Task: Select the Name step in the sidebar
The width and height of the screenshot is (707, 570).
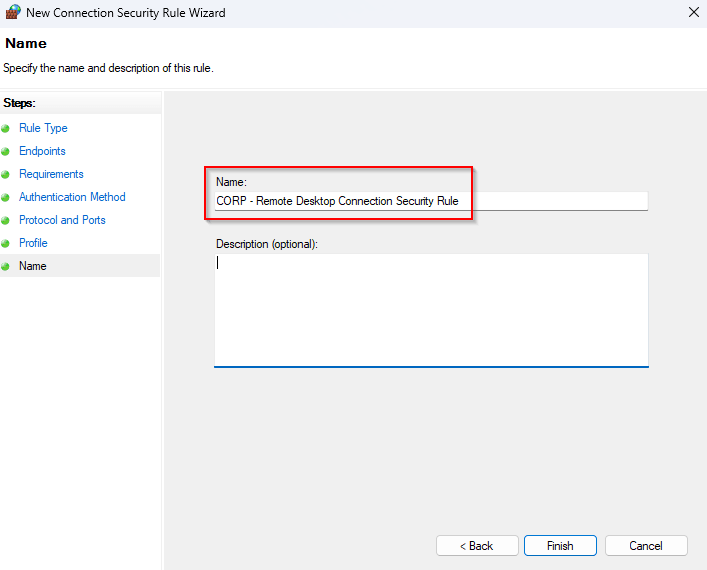Action: point(33,266)
